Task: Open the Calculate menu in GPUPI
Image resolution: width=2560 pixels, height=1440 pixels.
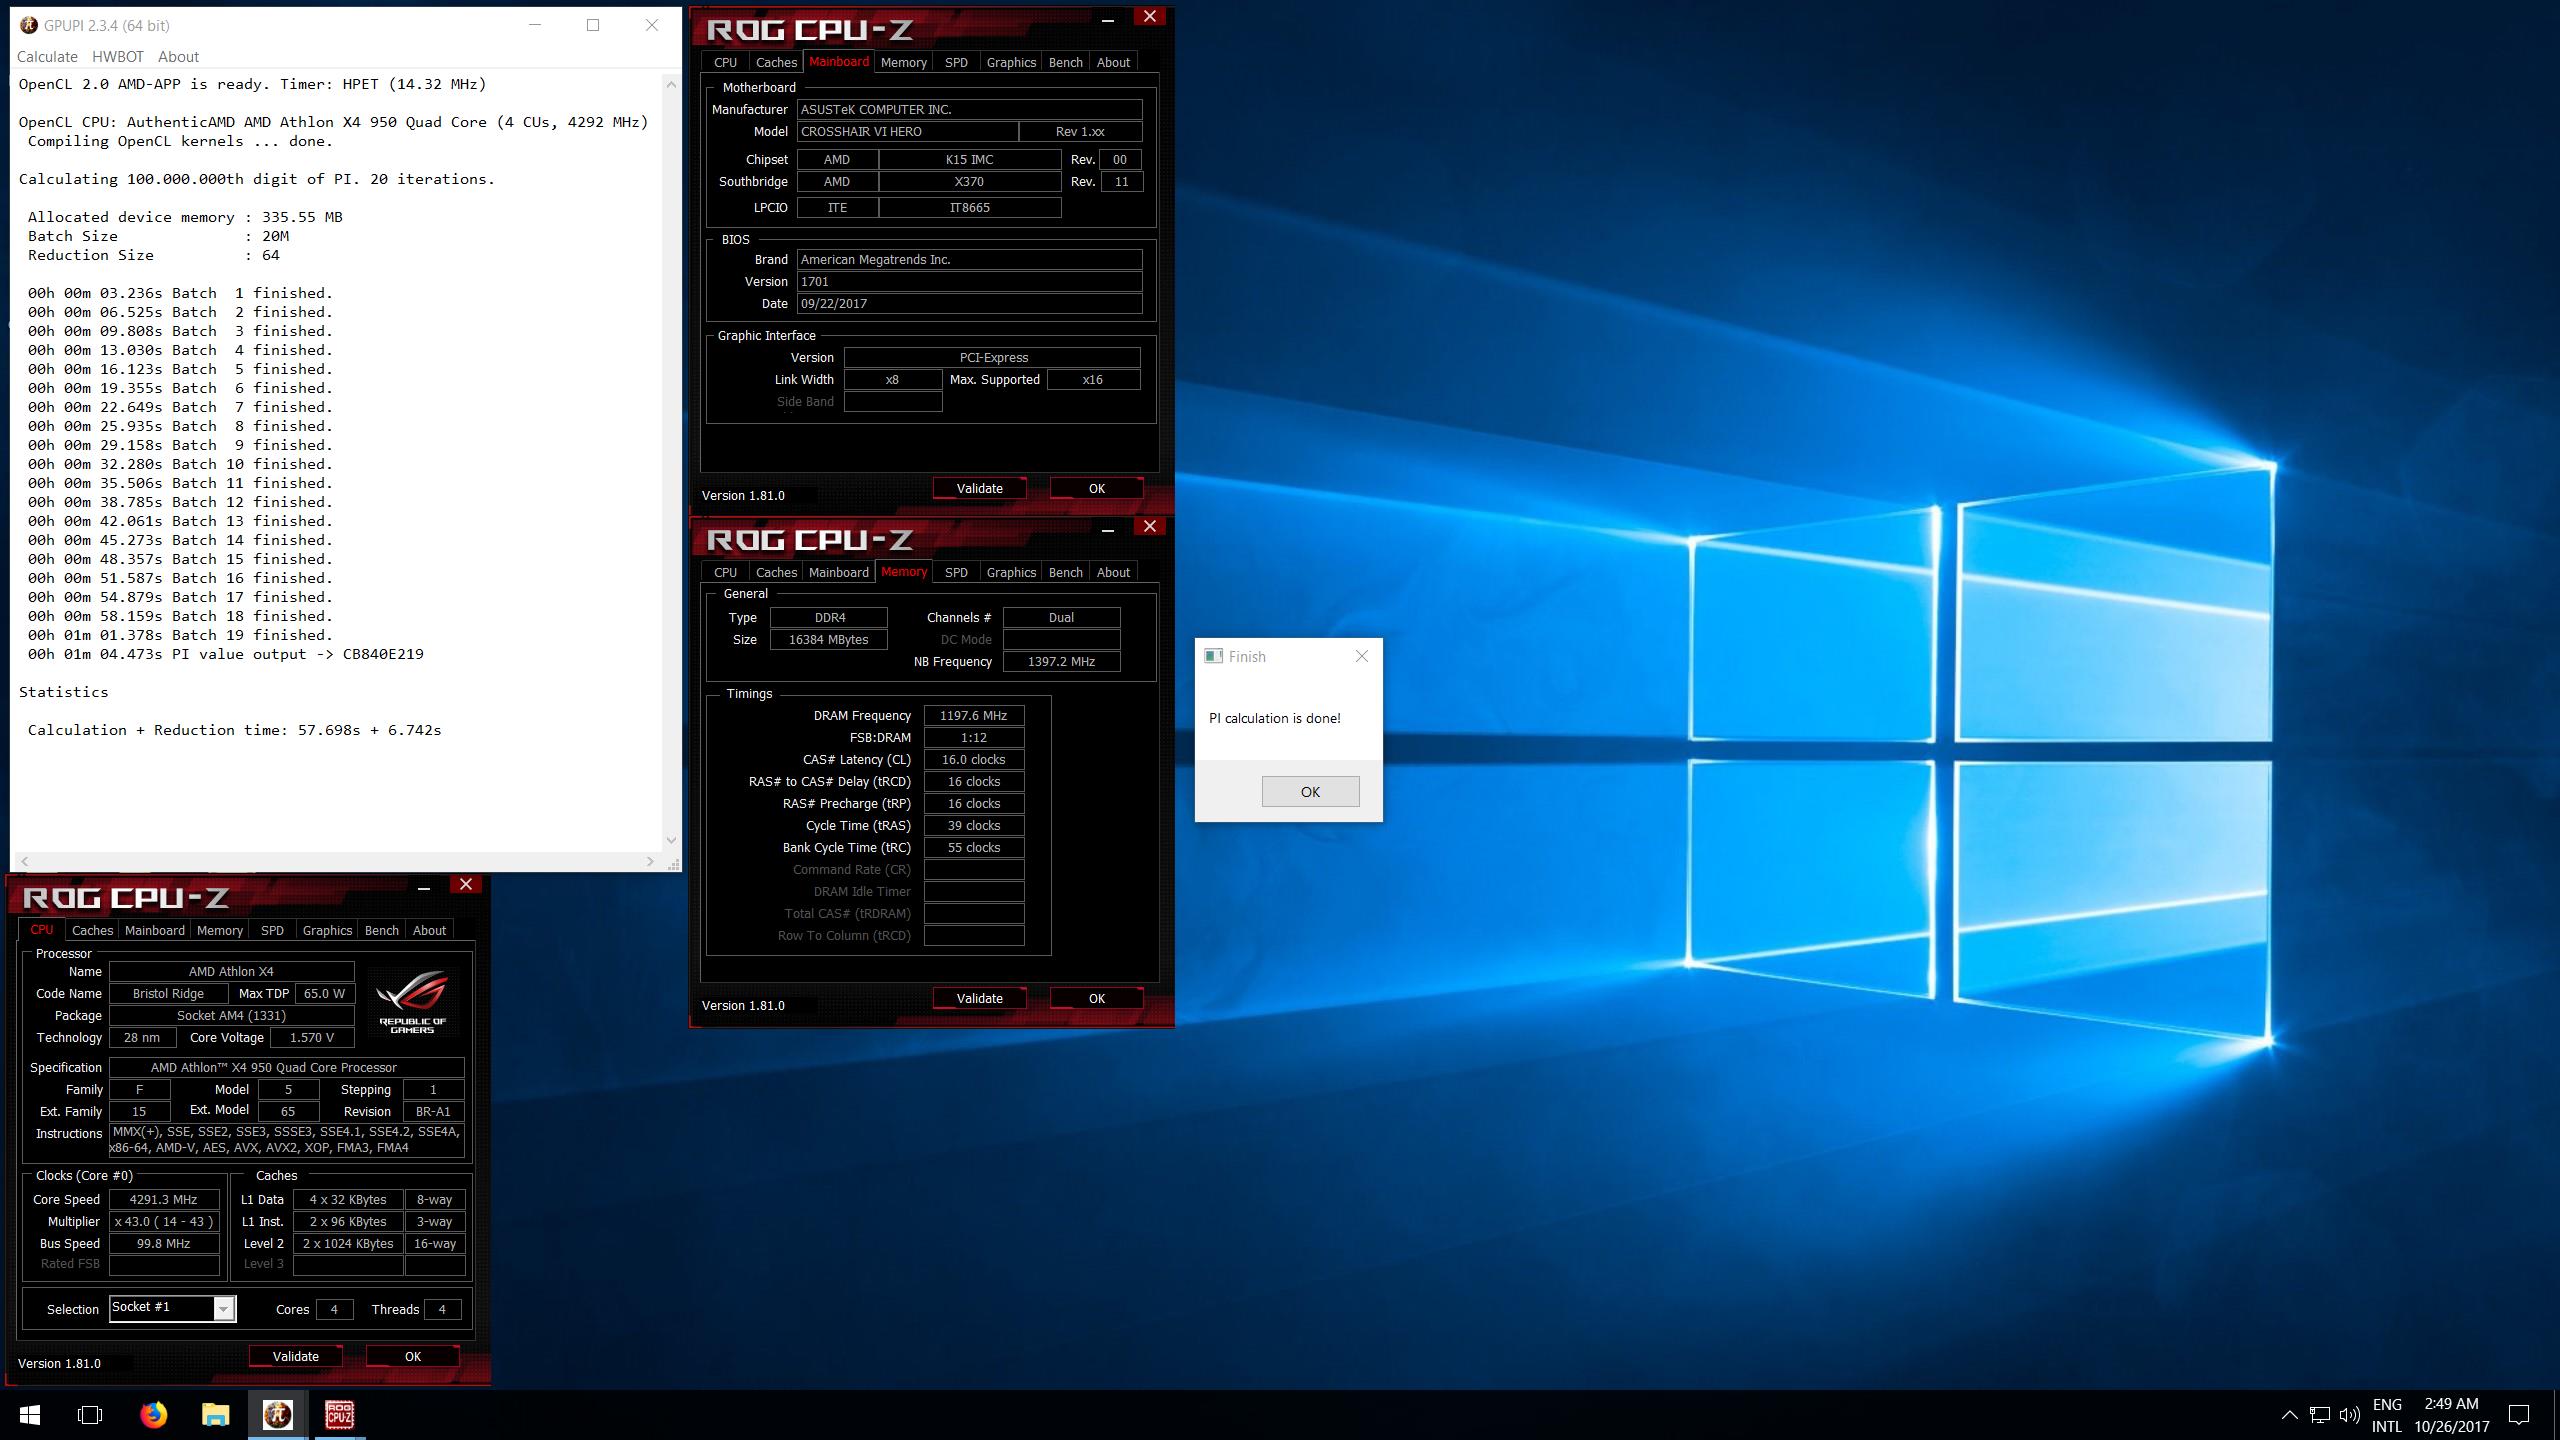Action: point(47,57)
